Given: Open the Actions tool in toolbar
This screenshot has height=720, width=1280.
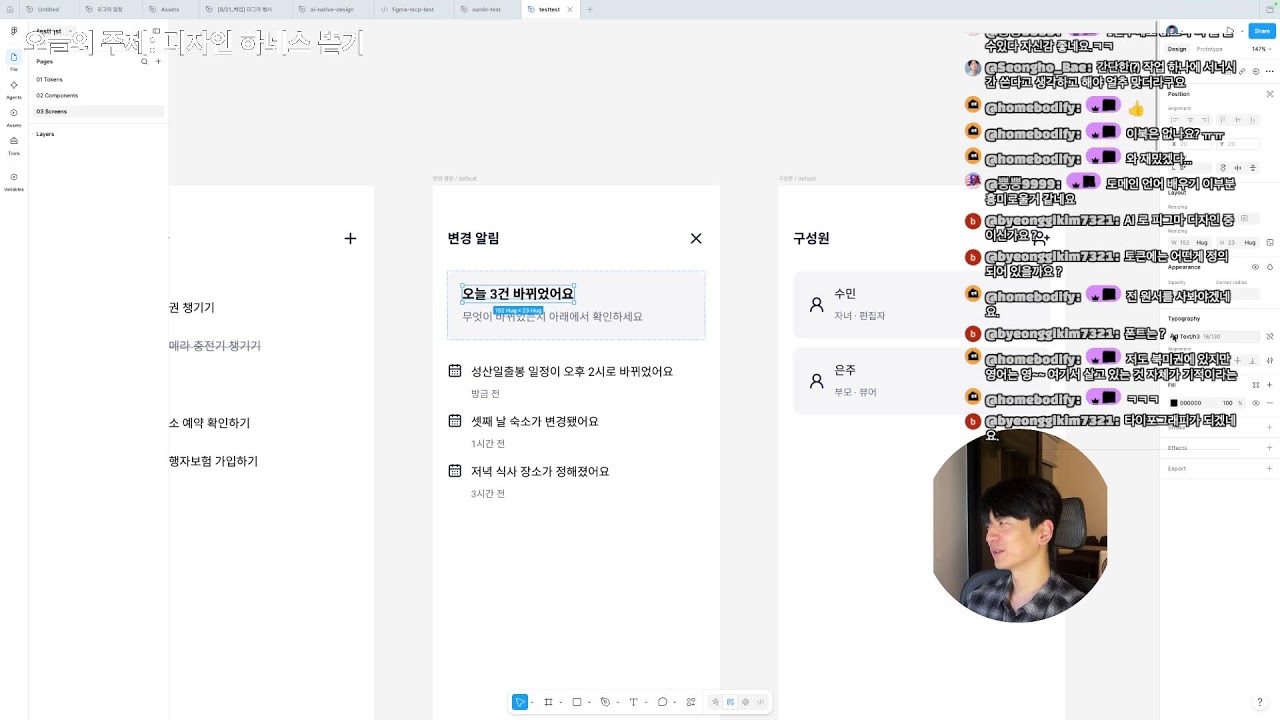Looking at the screenshot, I should pyautogui.click(x=691, y=702).
